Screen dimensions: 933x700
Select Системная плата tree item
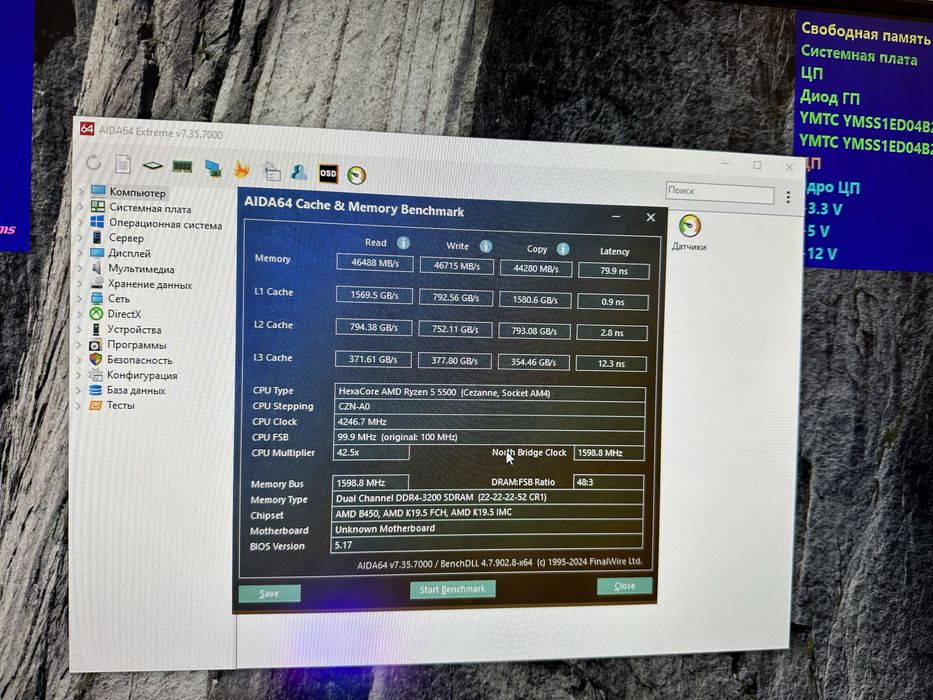coord(150,208)
